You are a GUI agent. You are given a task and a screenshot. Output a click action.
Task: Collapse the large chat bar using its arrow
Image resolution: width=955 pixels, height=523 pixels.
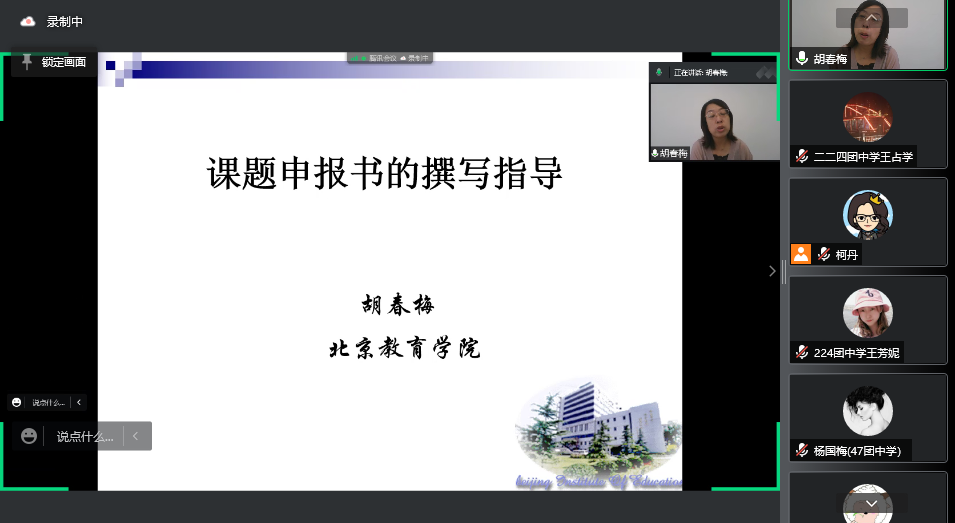(136, 436)
